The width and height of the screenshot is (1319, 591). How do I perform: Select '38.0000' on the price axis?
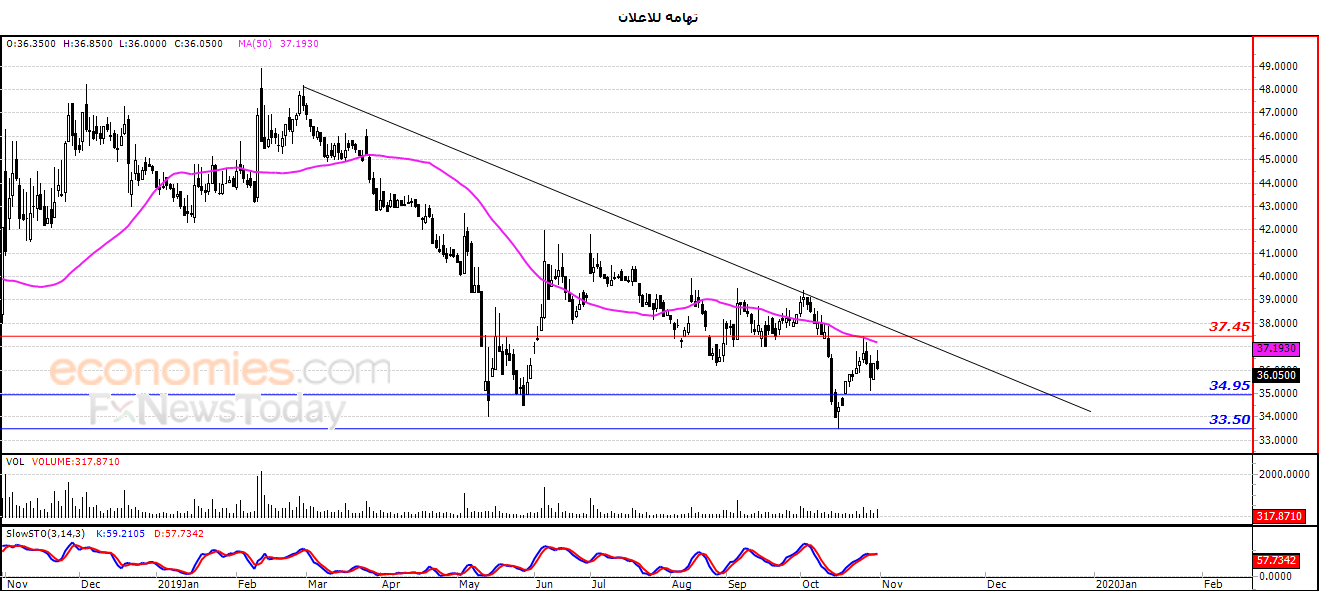click(1279, 323)
